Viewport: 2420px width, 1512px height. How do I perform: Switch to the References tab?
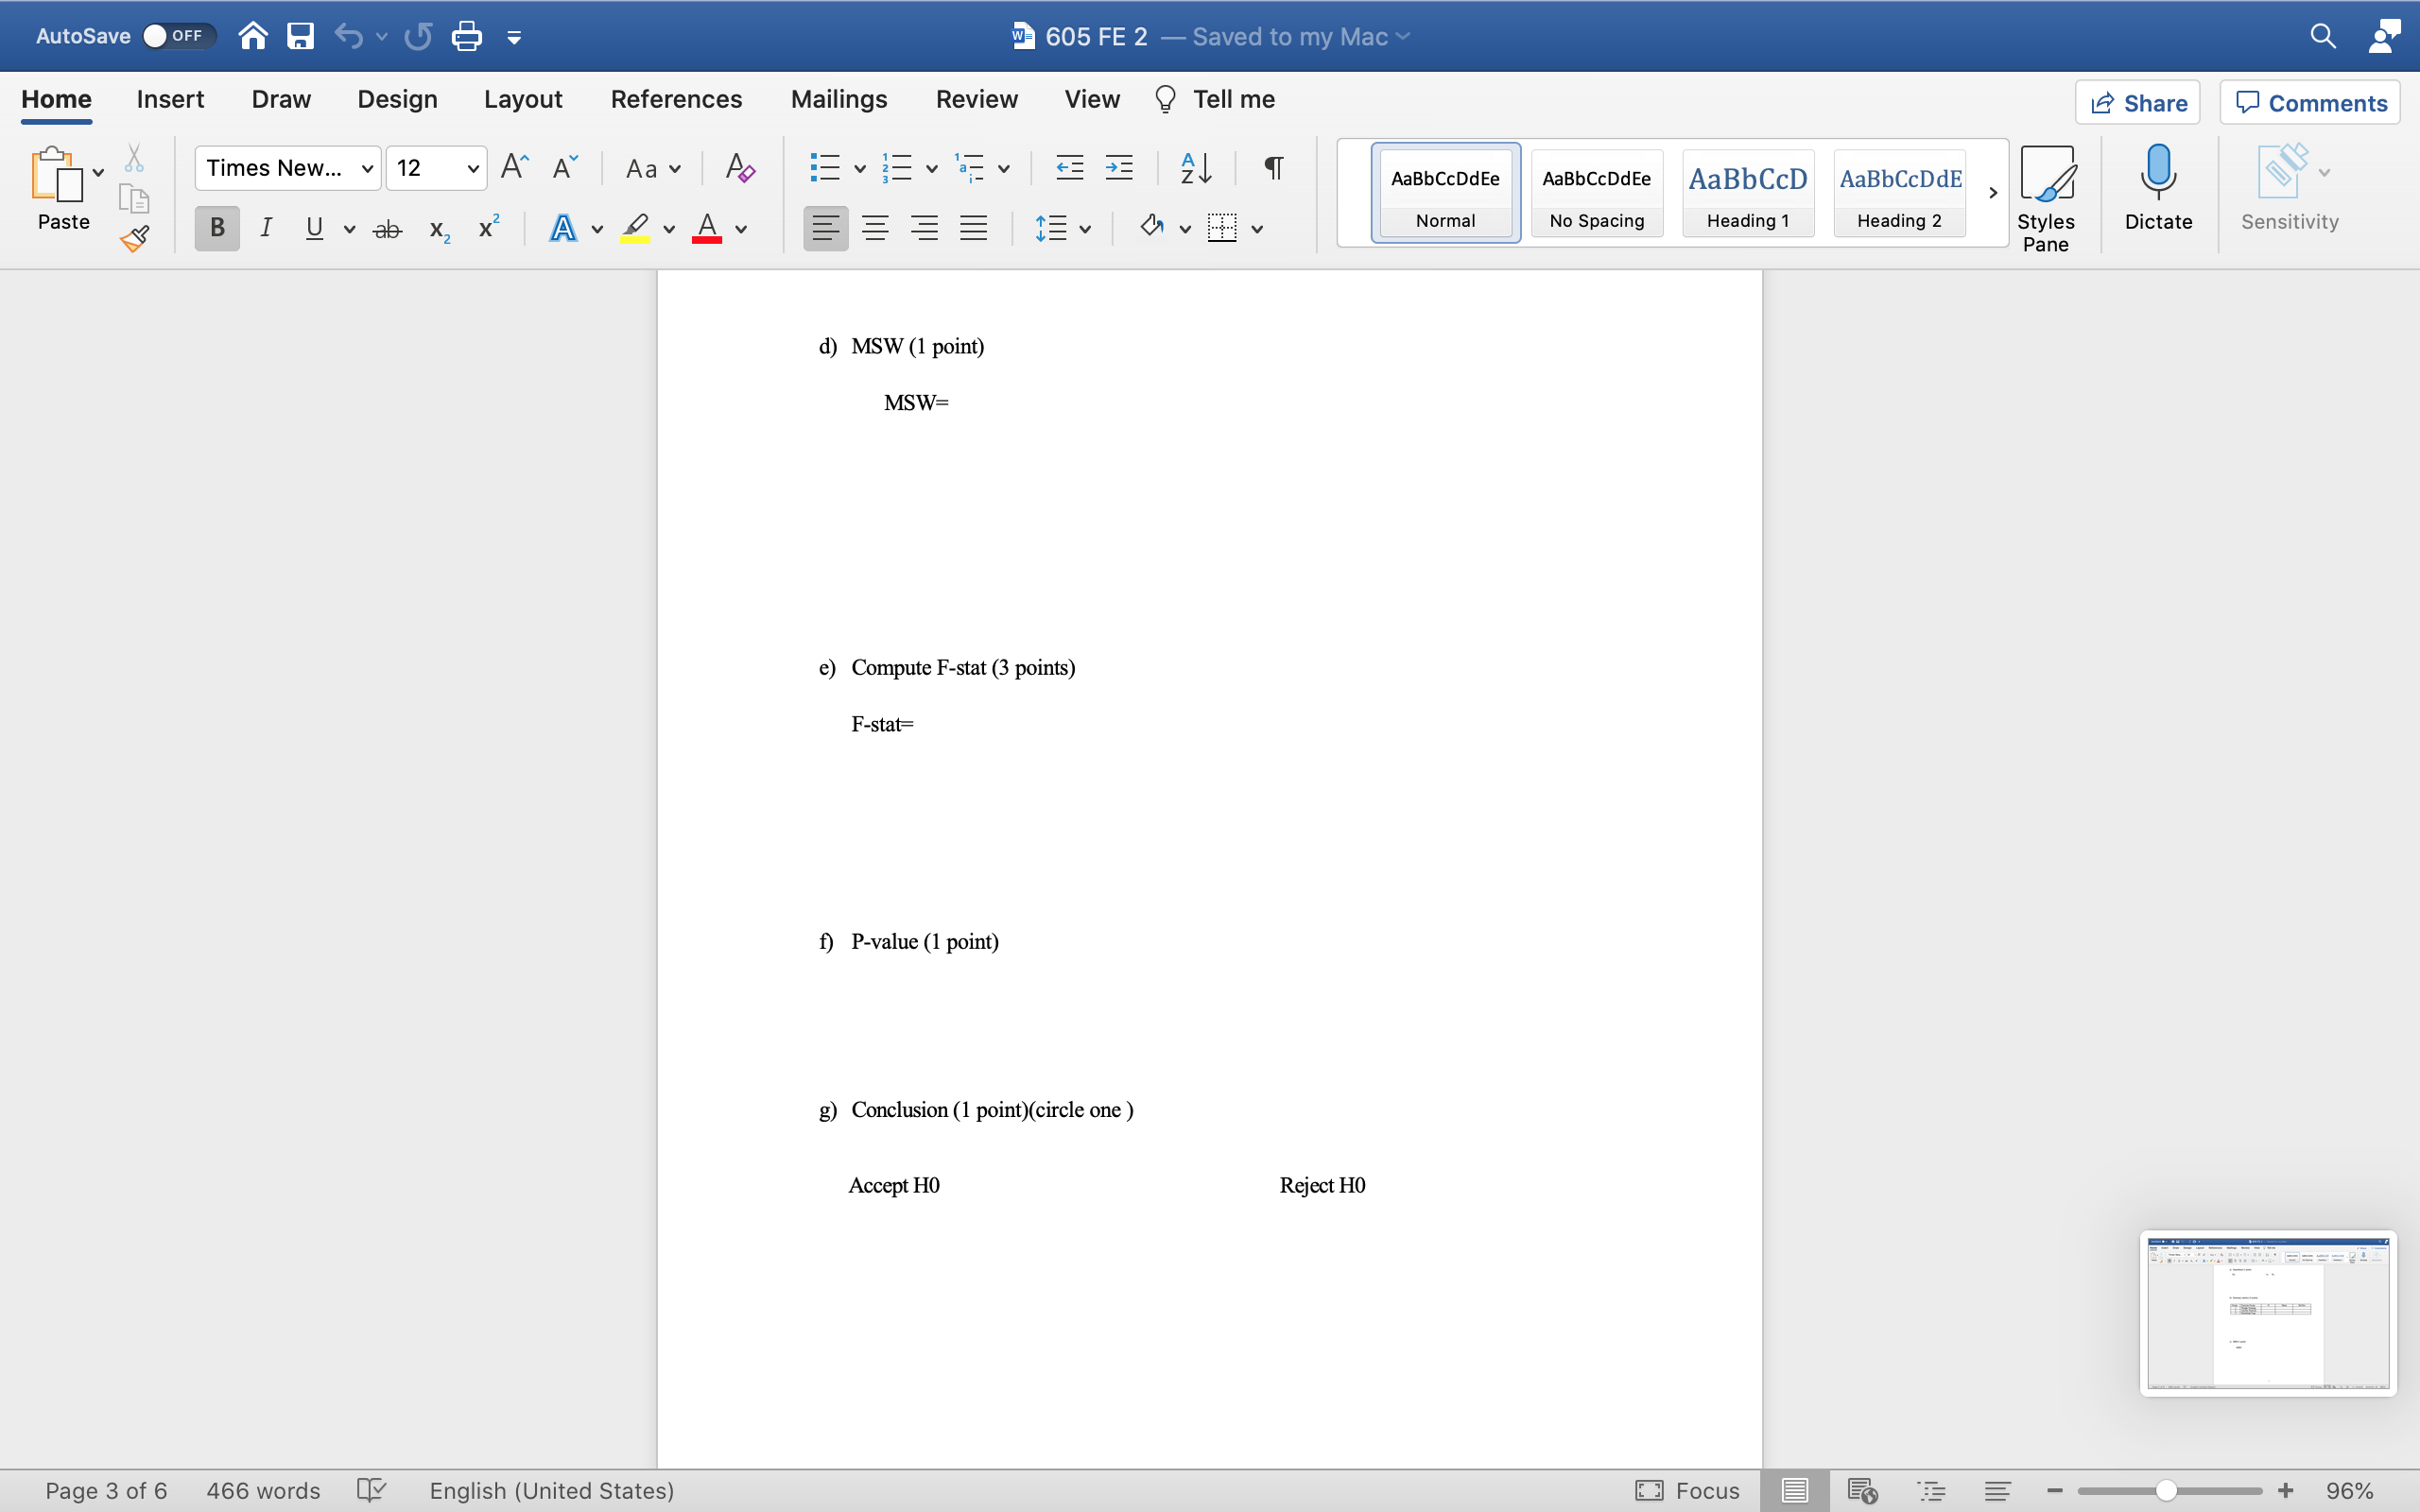point(677,99)
